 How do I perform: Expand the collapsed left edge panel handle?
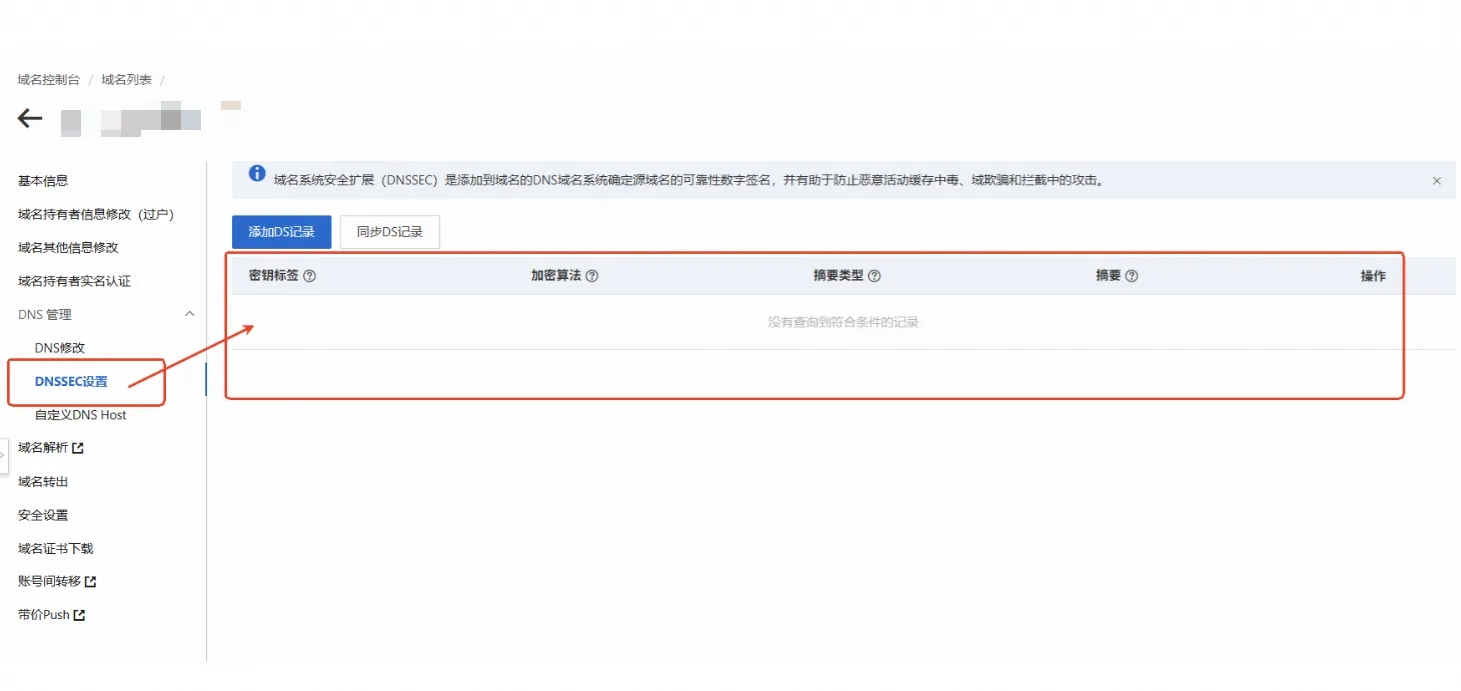3,453
